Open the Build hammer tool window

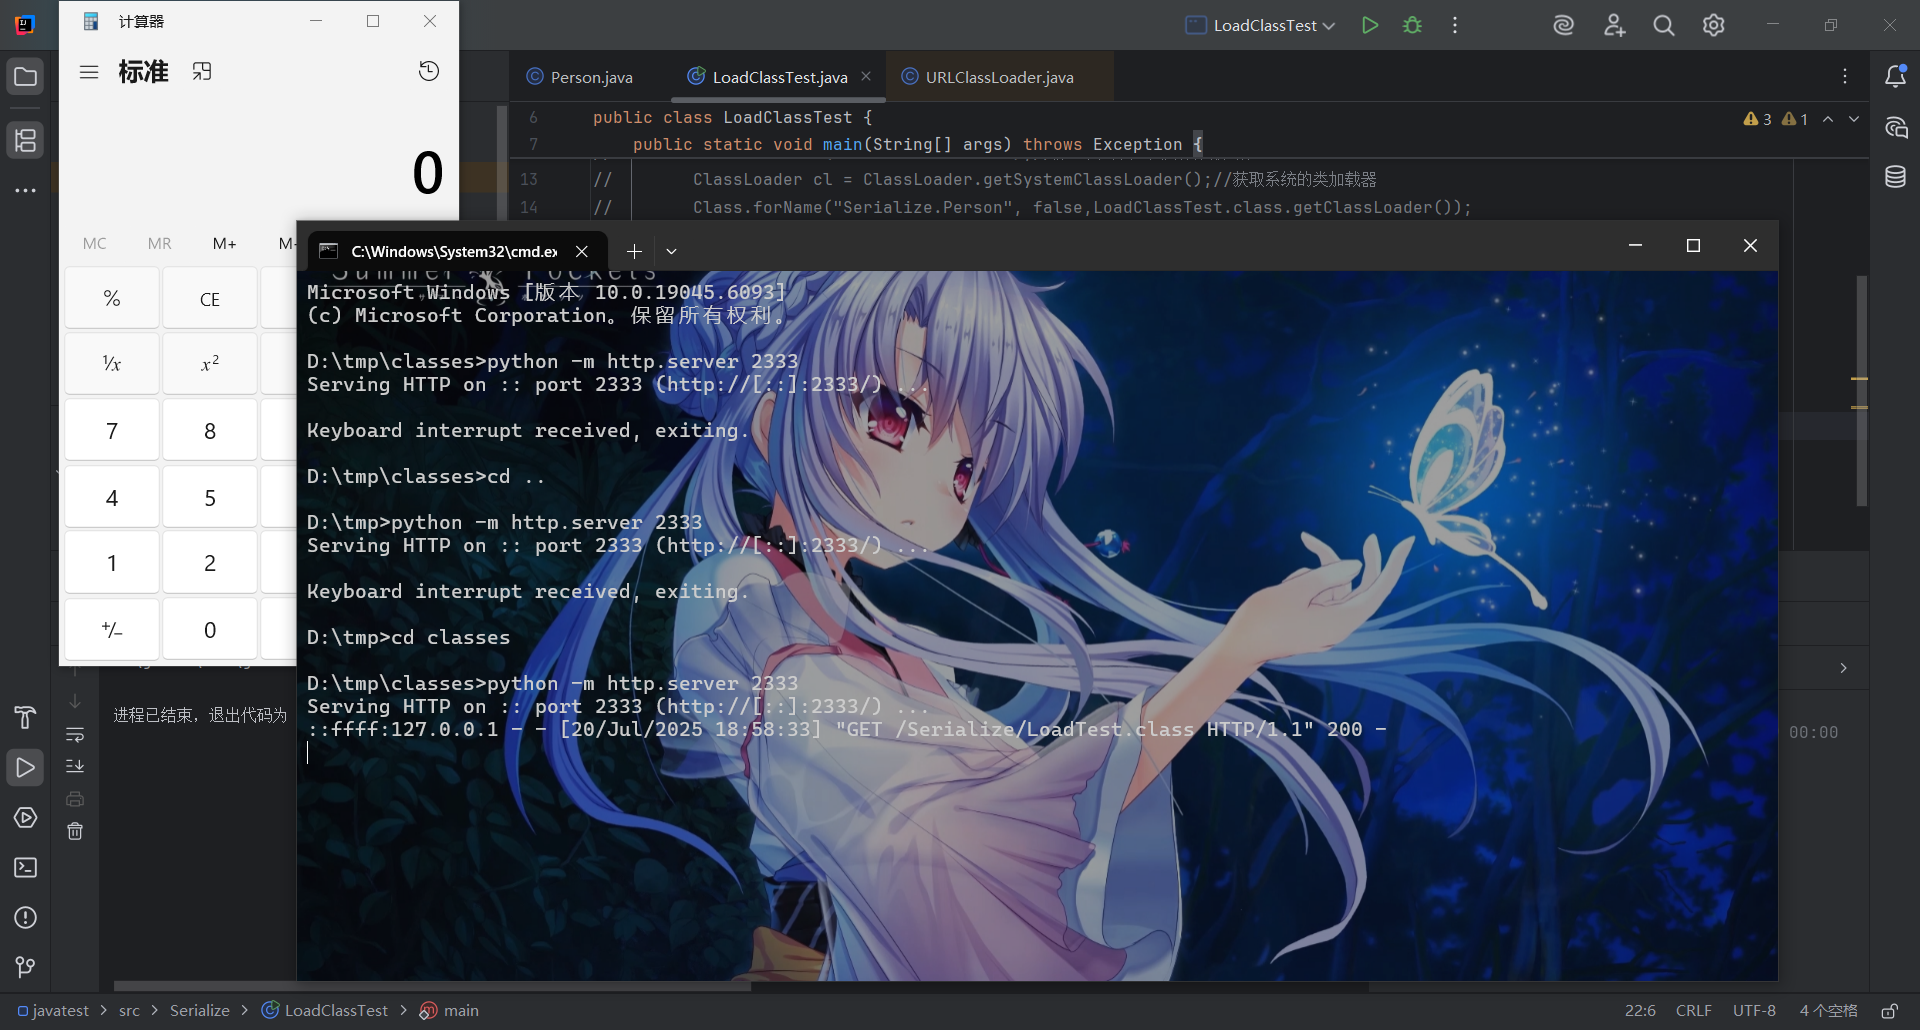[x=25, y=717]
